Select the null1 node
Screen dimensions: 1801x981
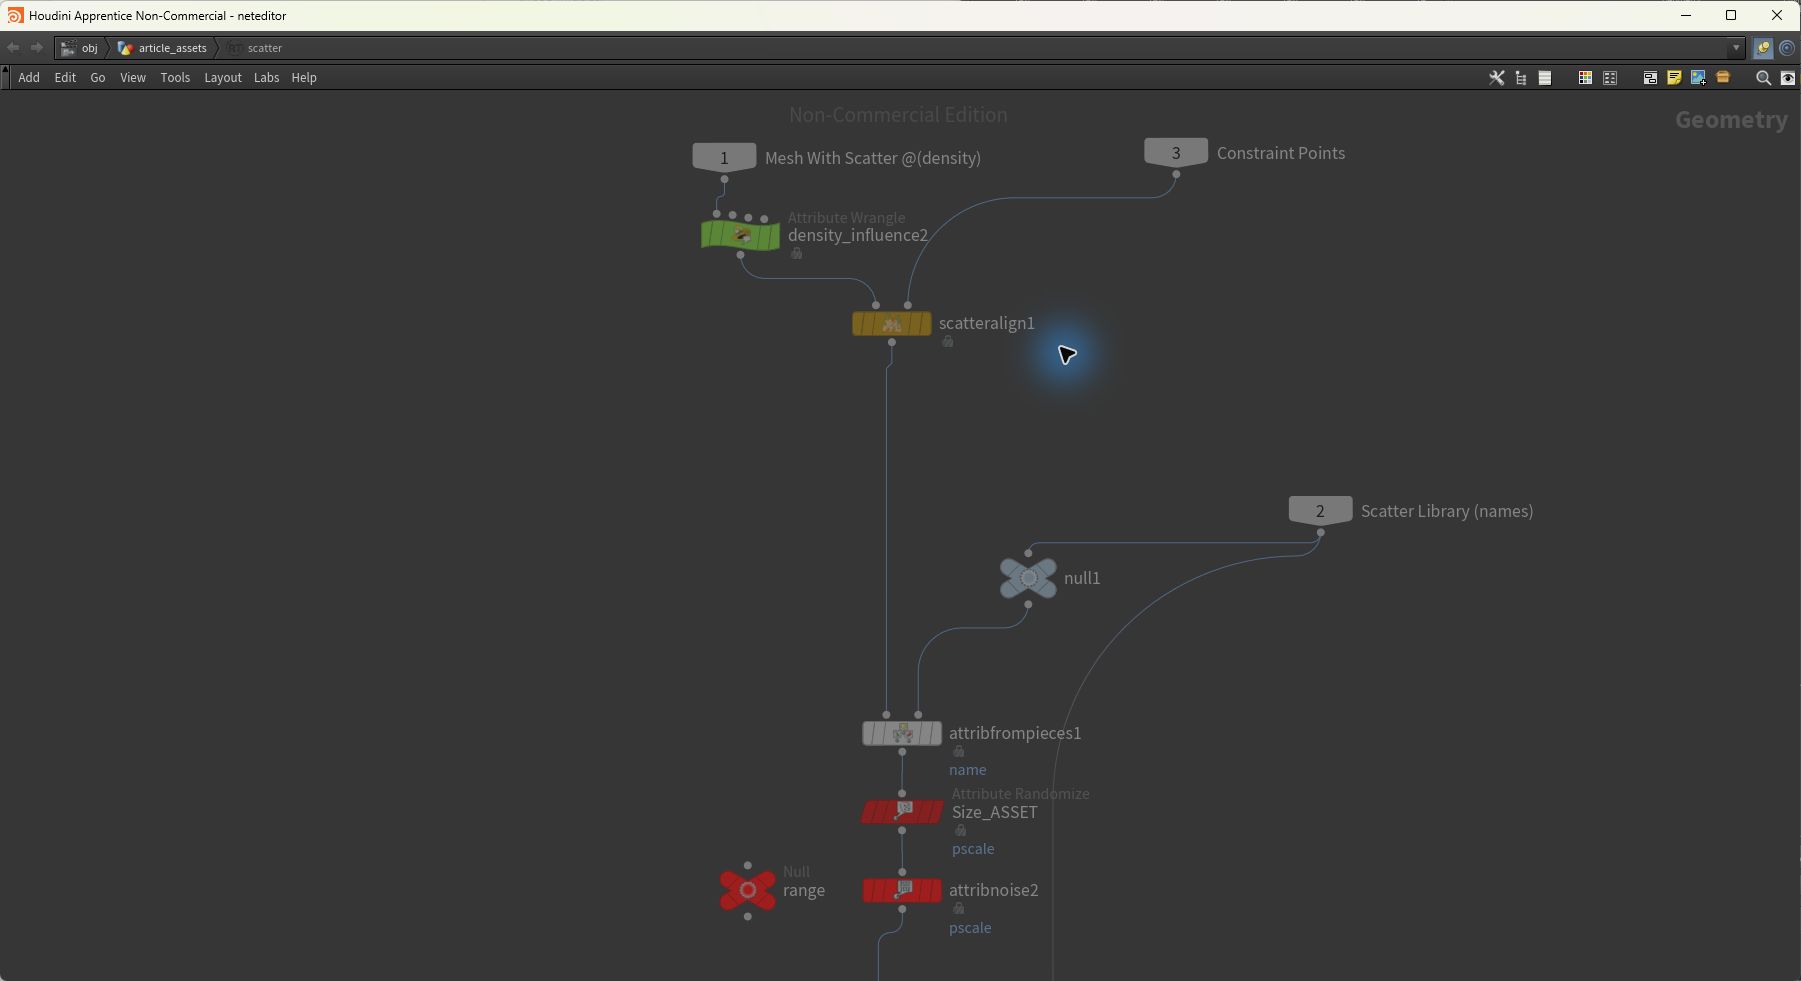pyautogui.click(x=1028, y=578)
